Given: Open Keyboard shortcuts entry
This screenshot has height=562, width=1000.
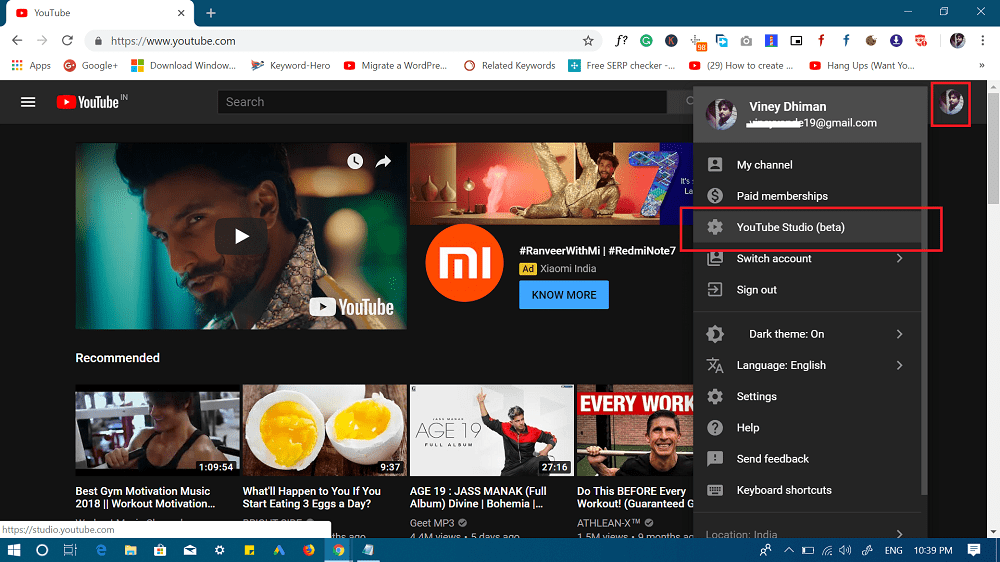Looking at the screenshot, I should [807, 490].
